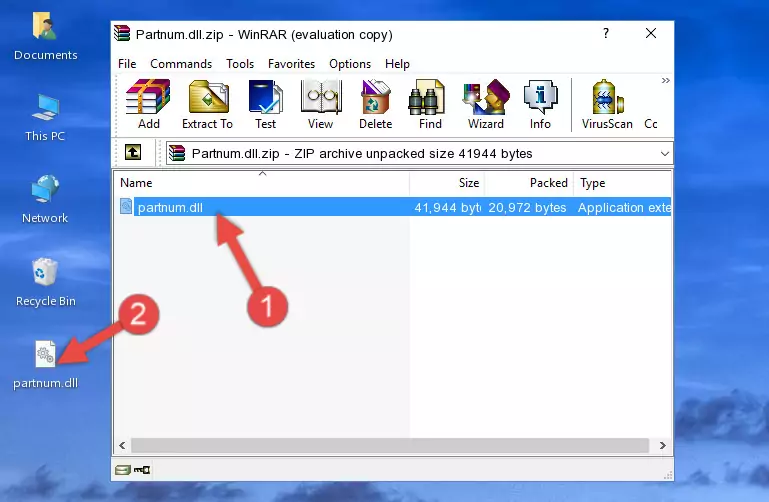Sort by the Type column header

click(x=622, y=183)
